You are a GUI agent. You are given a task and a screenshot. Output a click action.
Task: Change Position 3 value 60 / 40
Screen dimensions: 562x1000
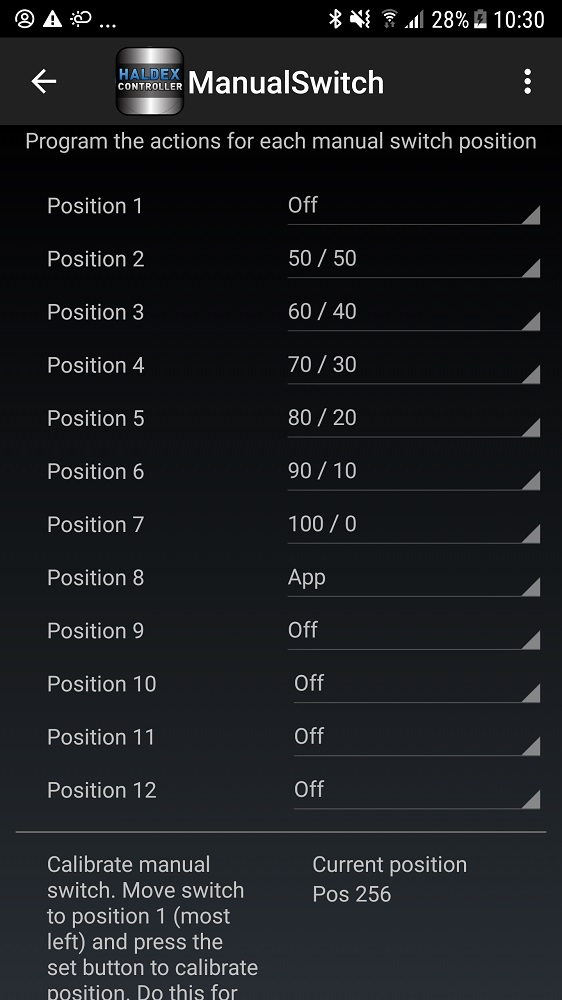pos(413,312)
